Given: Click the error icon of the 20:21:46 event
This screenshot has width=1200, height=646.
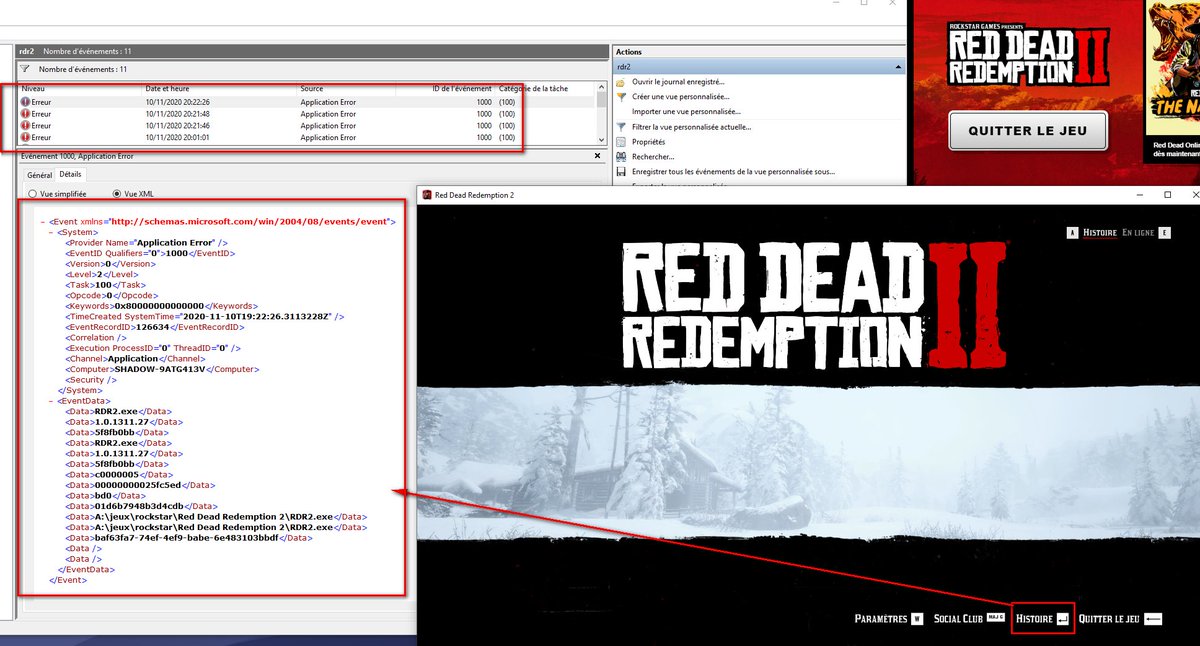Looking at the screenshot, I should pos(25,126).
